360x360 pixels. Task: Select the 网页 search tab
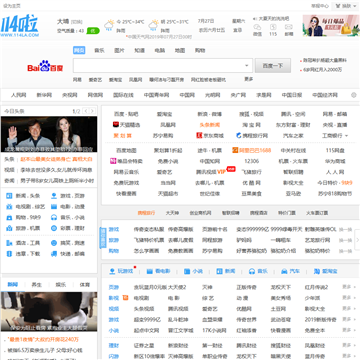[79, 50]
